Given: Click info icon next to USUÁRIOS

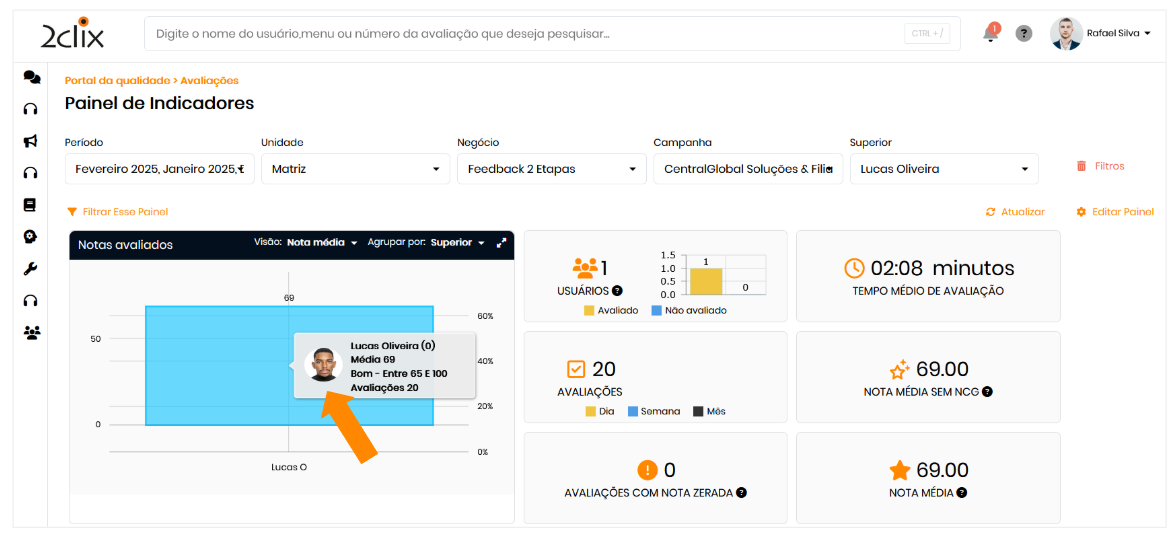Looking at the screenshot, I should point(617,291).
